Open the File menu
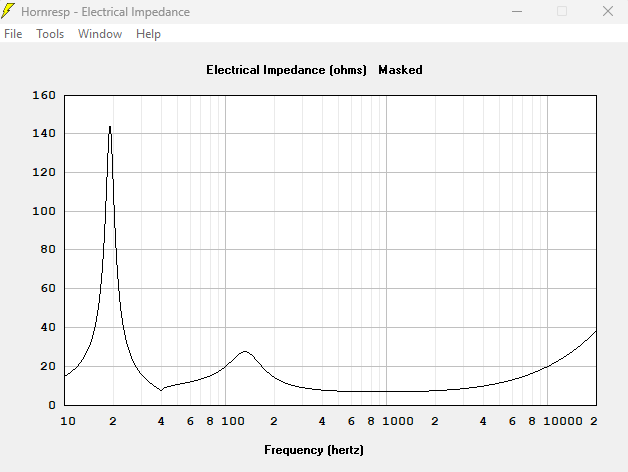 pyautogui.click(x=13, y=34)
